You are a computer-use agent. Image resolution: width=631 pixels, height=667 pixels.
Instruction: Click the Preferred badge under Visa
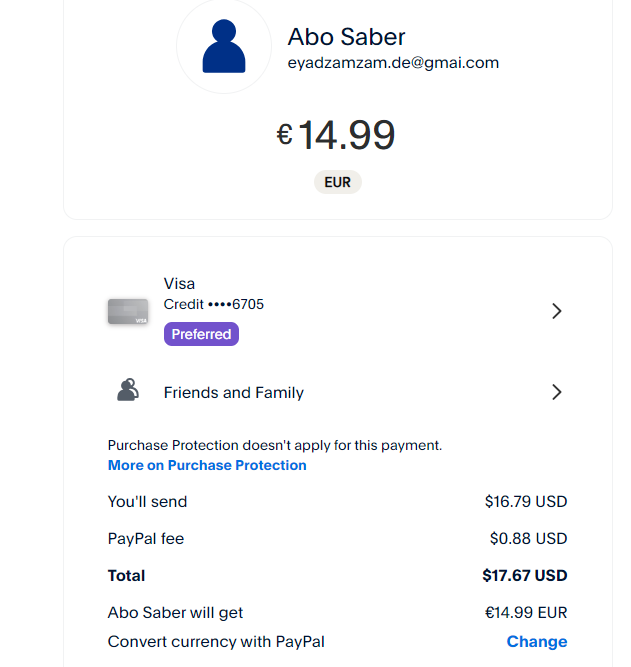tap(201, 334)
